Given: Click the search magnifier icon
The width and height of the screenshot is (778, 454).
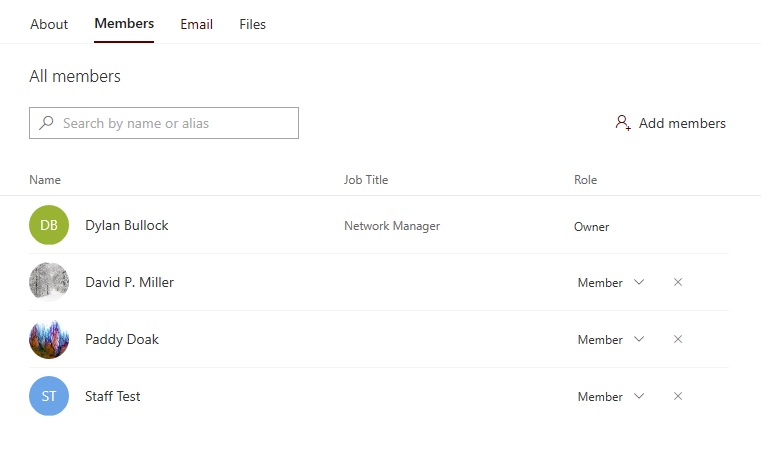Looking at the screenshot, I should click(x=47, y=122).
